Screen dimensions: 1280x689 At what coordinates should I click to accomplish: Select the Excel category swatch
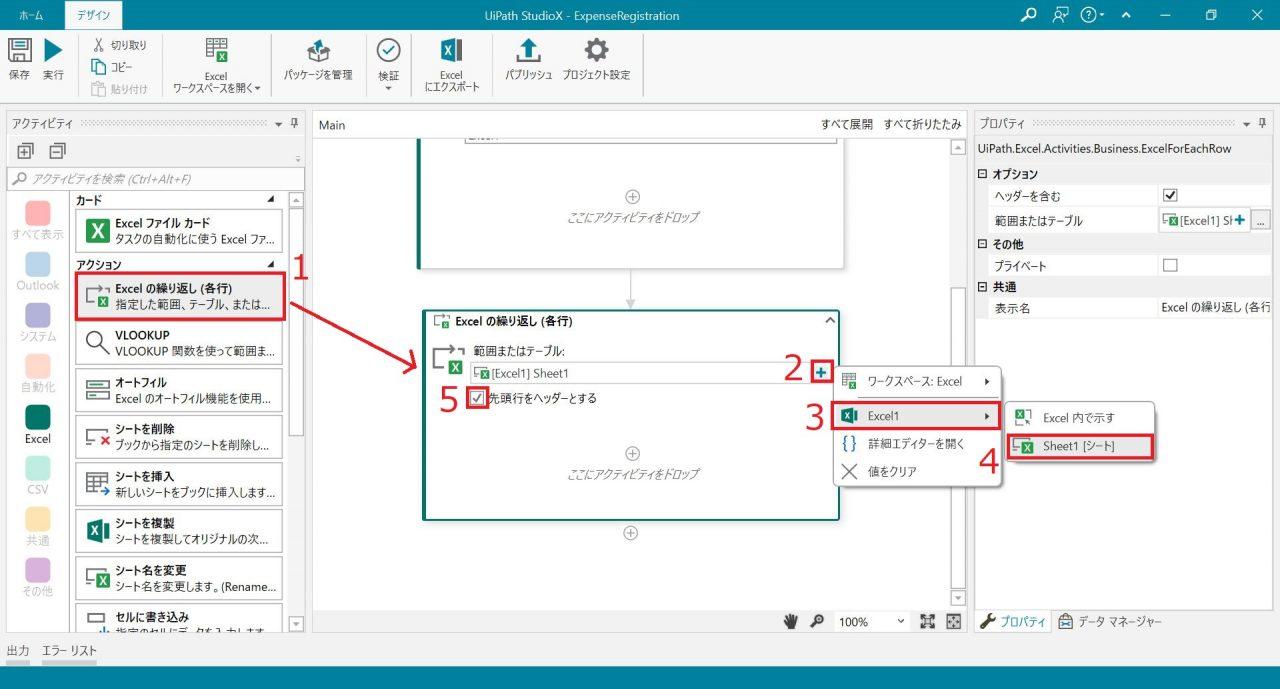tap(38, 417)
